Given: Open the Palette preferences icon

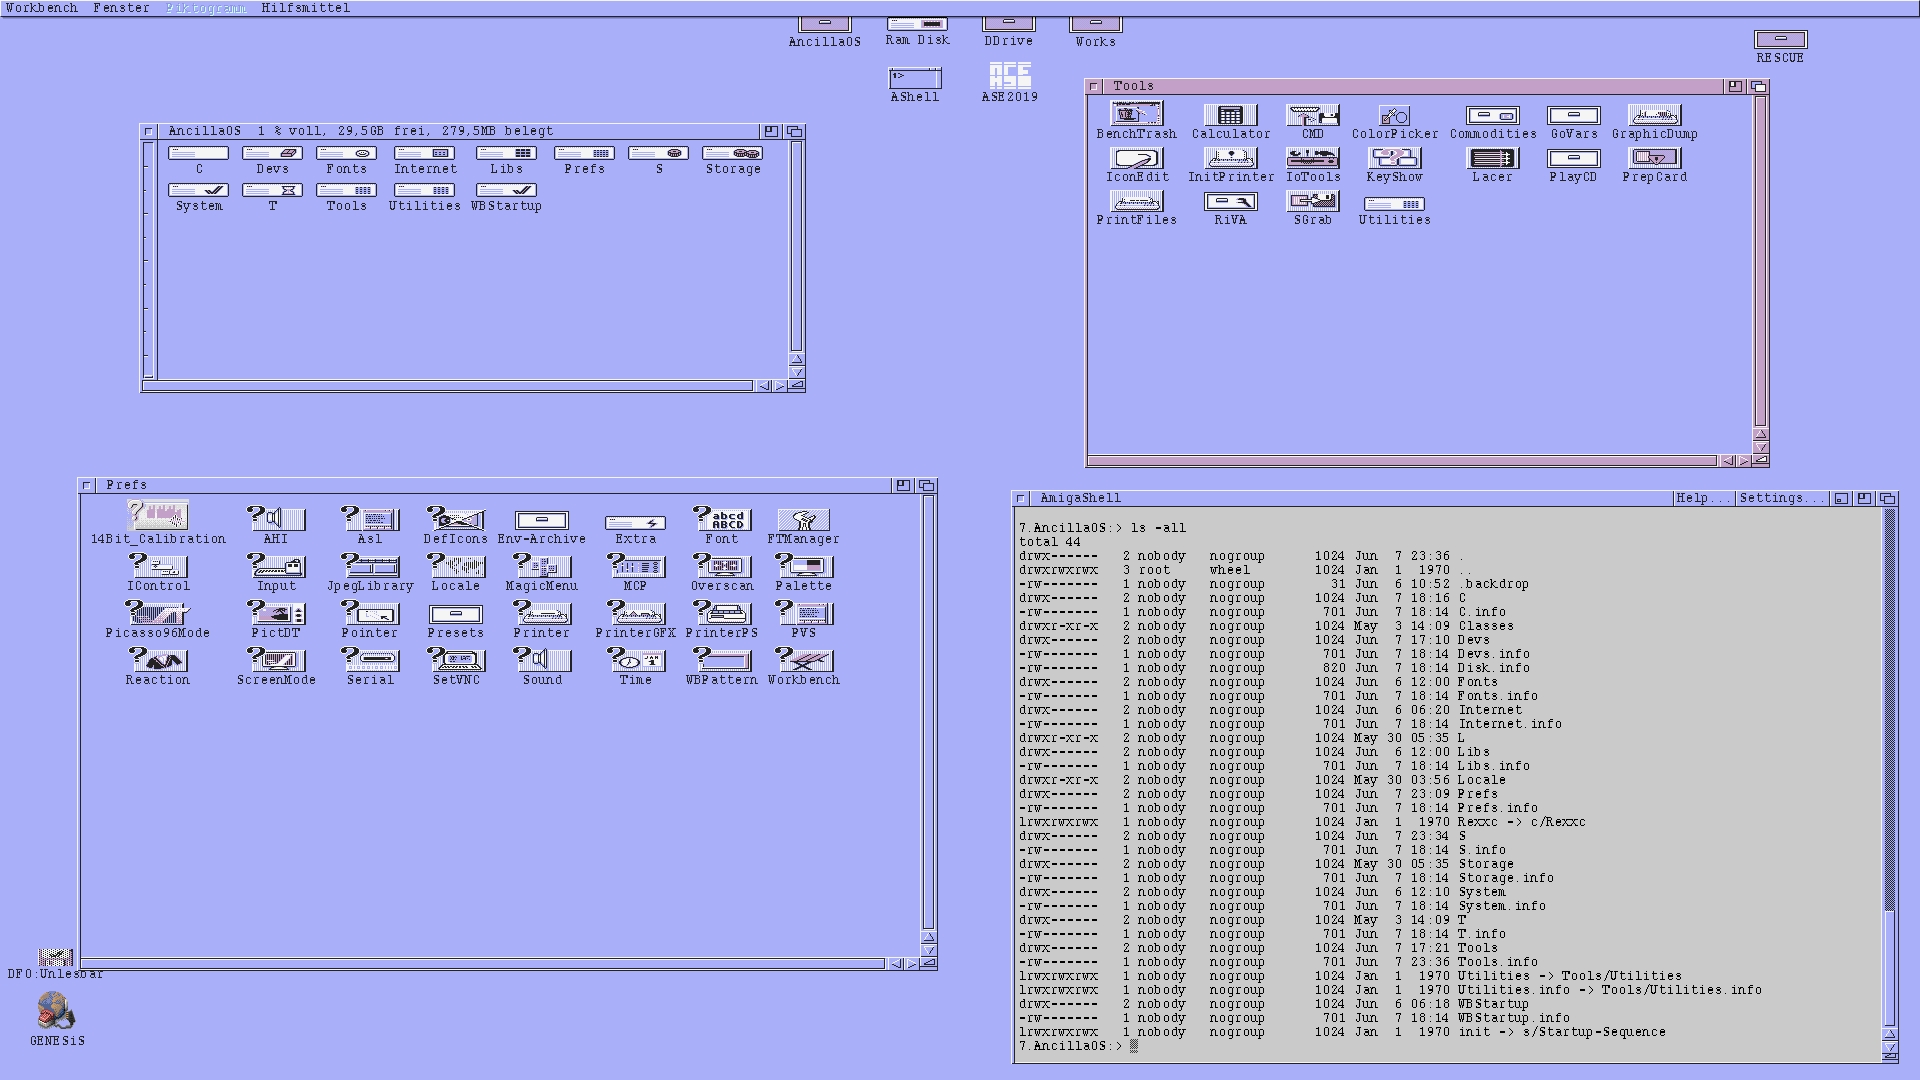Looking at the screenshot, I should point(803,566).
